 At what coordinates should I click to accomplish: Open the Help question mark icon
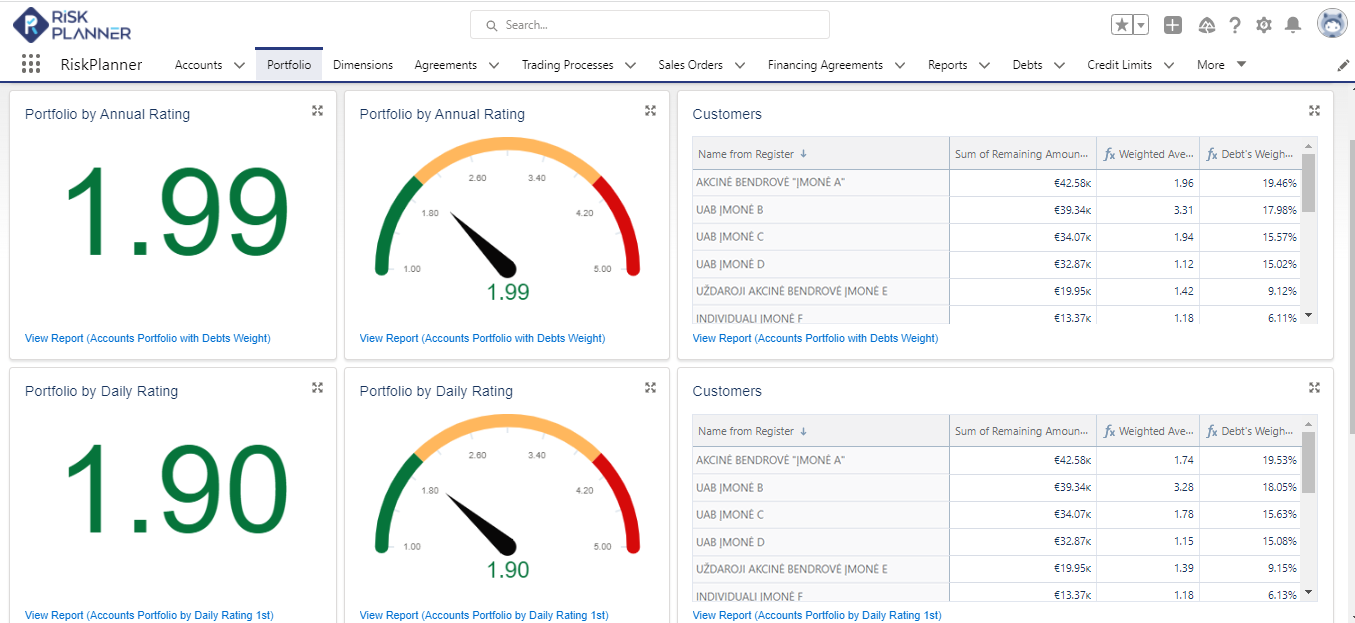click(x=1235, y=25)
